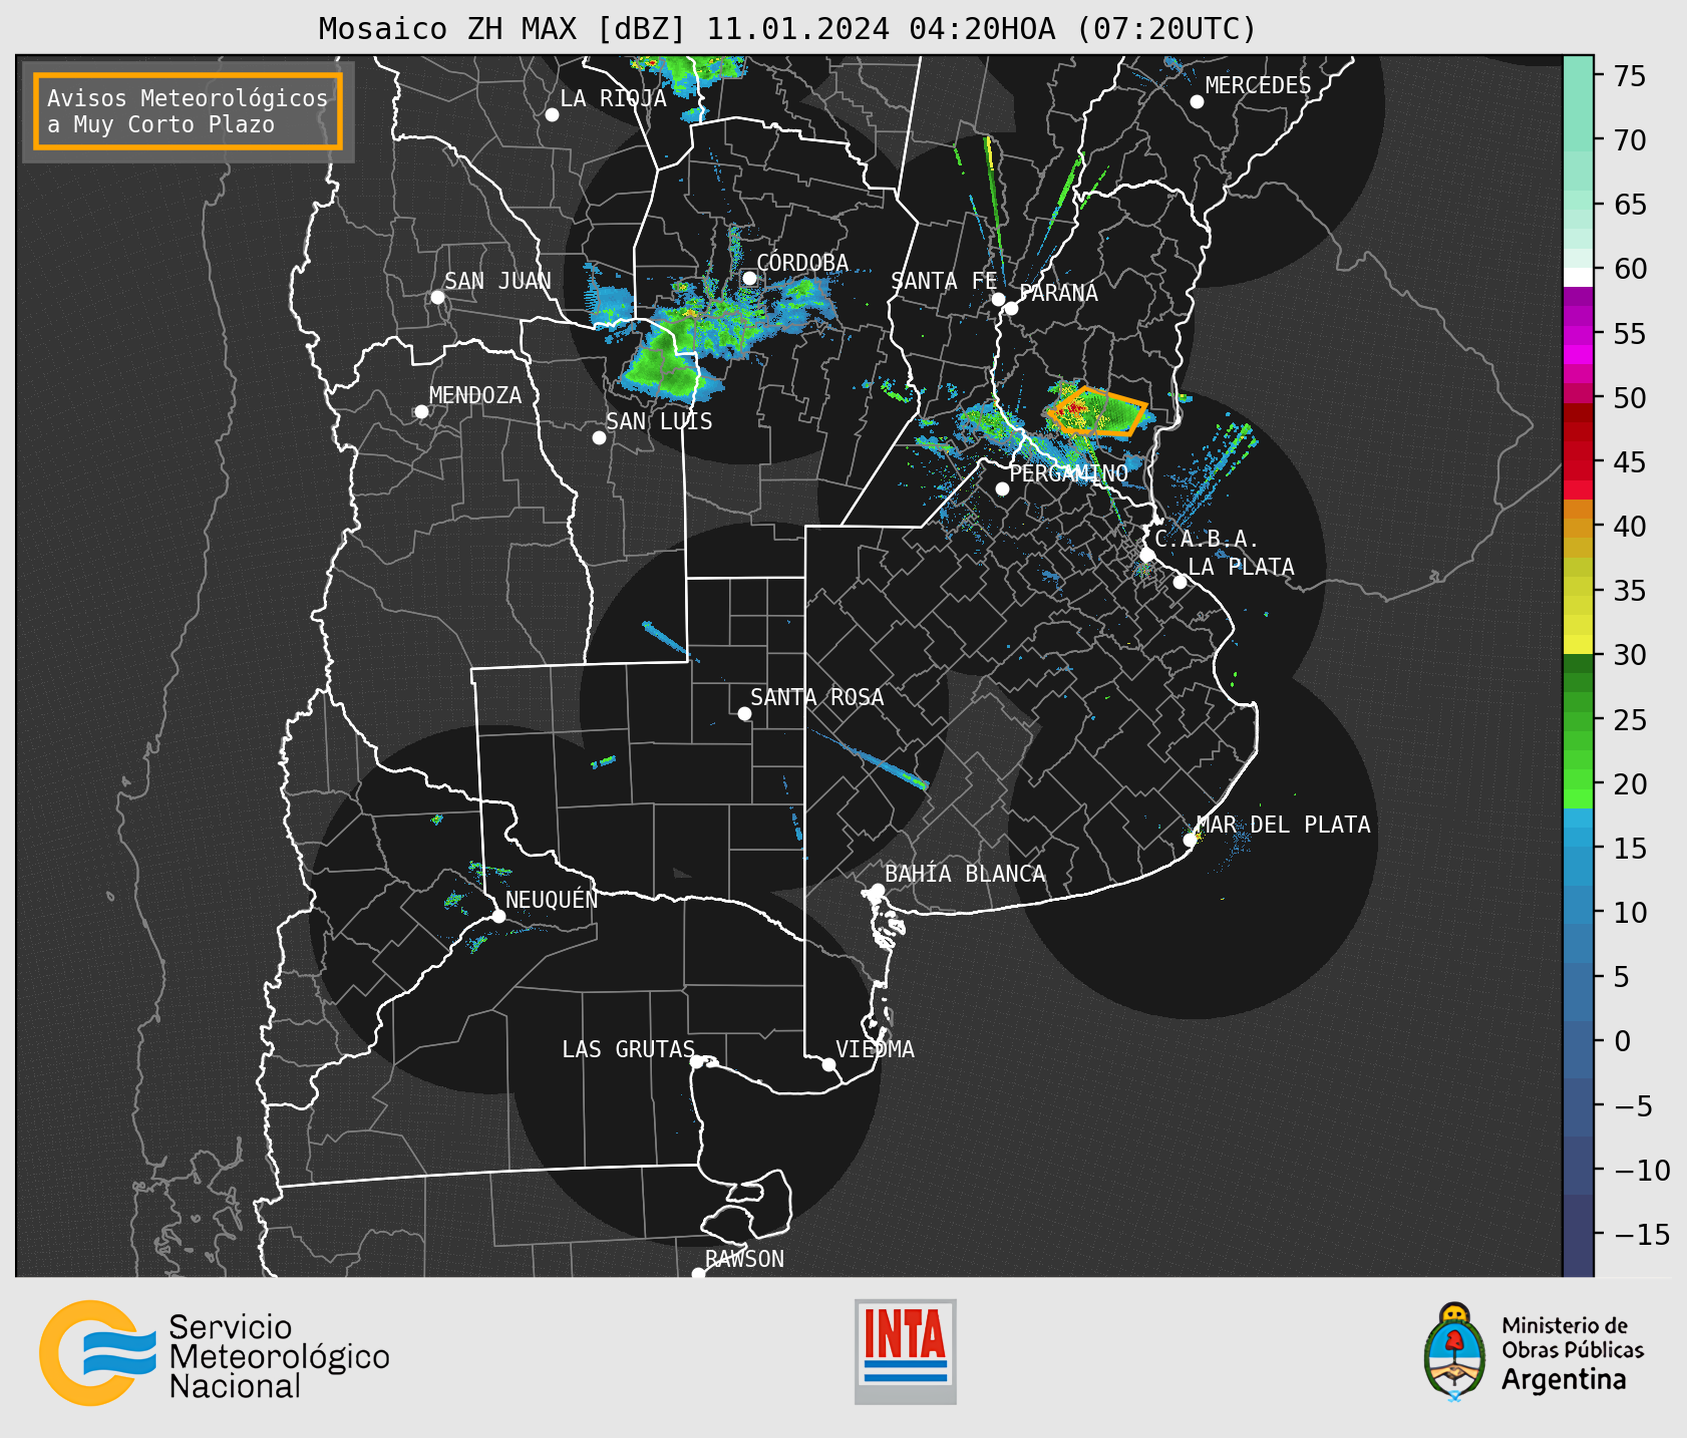Click the Ministerio de Obras Públicas emblem
The width and height of the screenshot is (1687, 1438).
[x=1456, y=1352]
